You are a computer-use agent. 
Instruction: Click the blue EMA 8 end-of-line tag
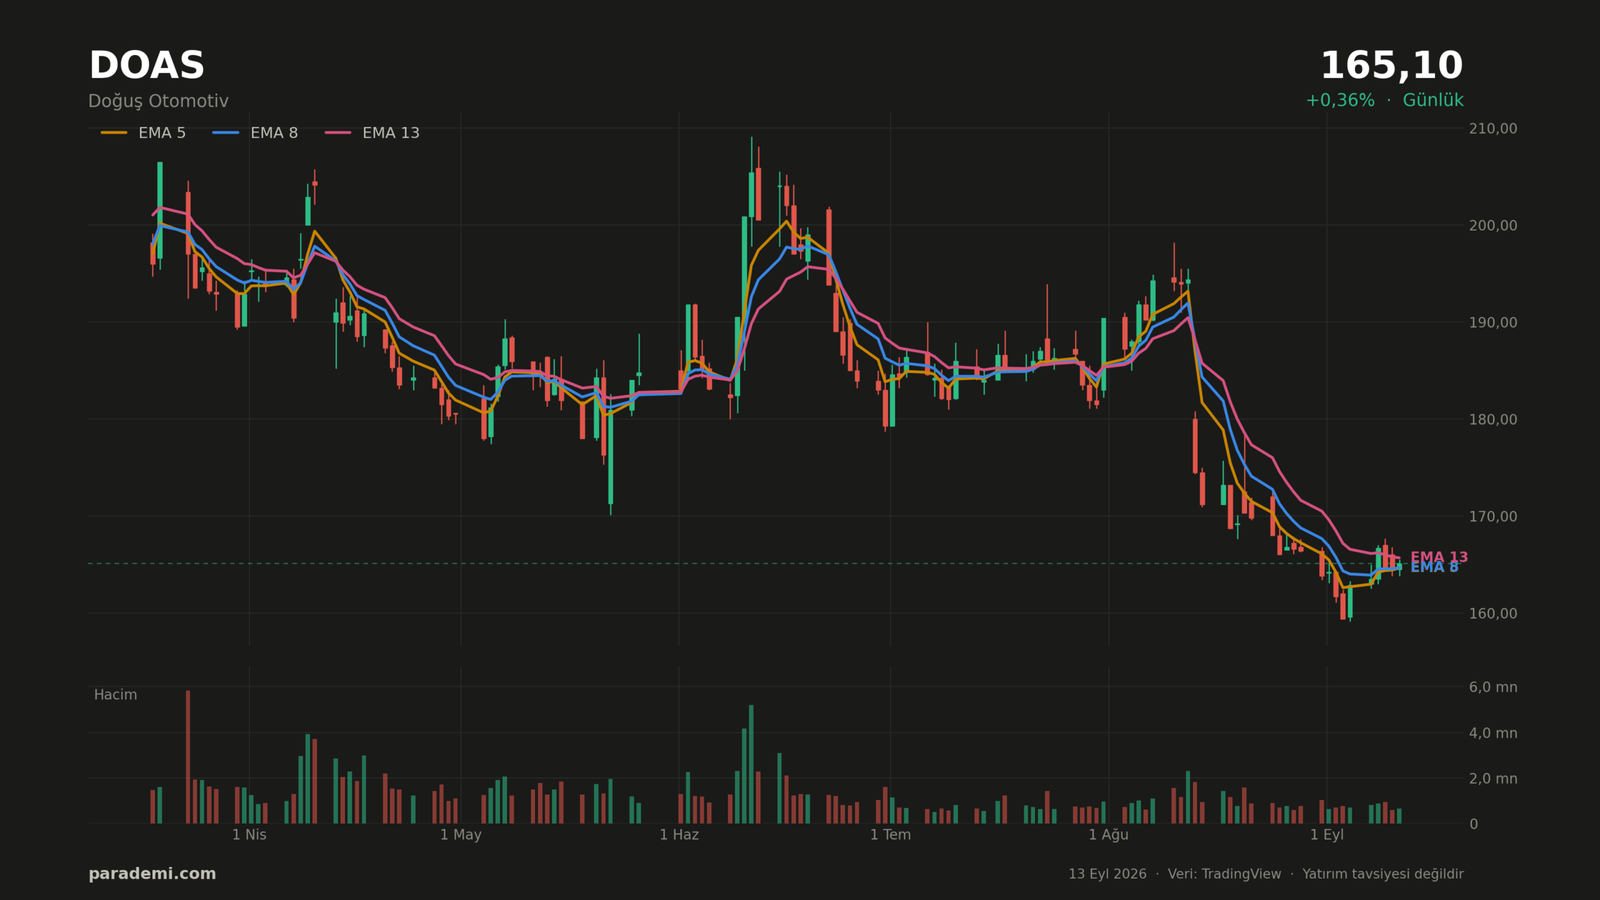point(1434,568)
